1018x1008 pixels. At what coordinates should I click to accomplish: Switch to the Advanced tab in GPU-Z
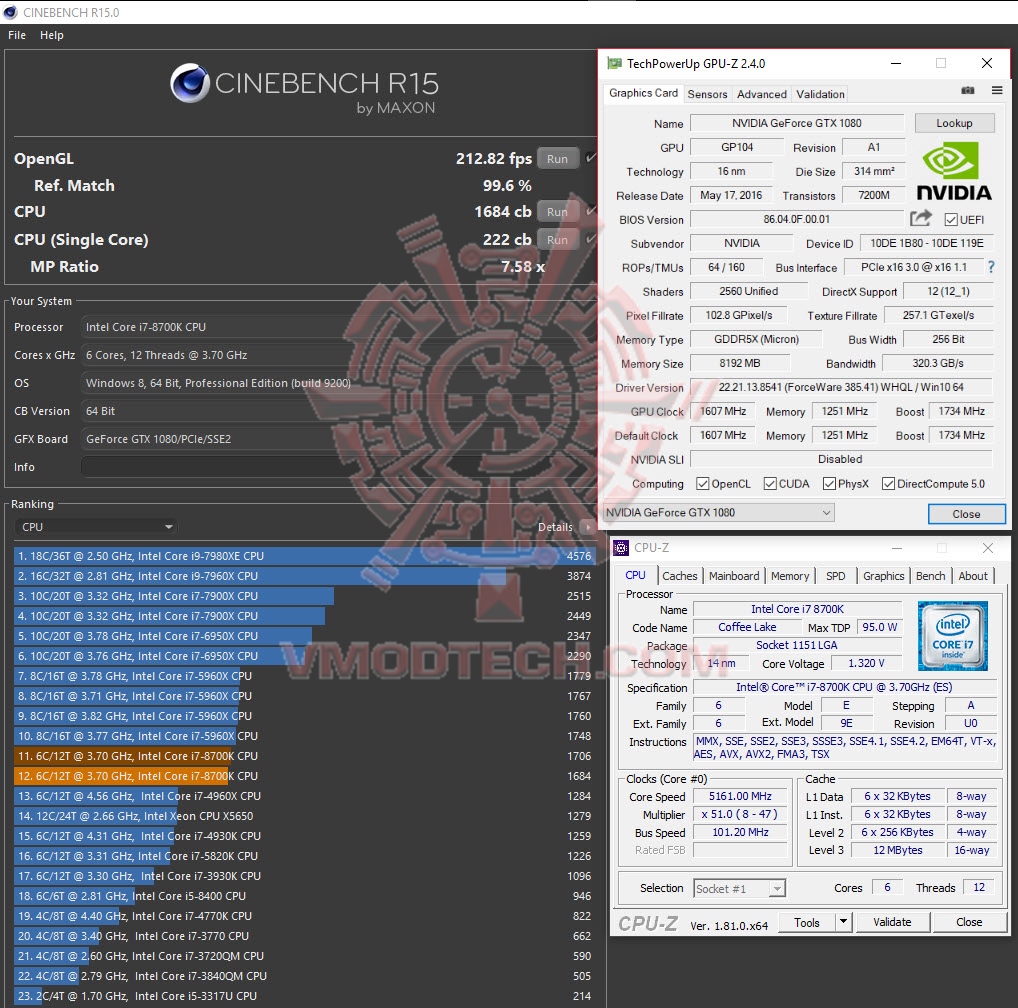[x=762, y=94]
